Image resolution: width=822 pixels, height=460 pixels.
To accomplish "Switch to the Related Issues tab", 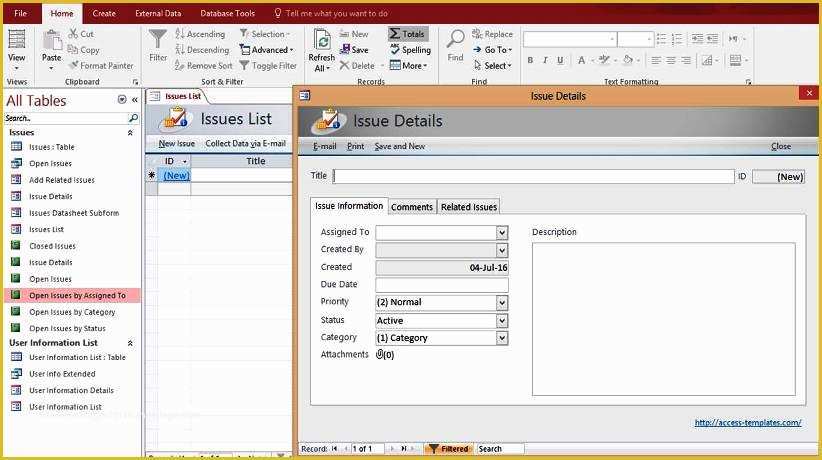I will pyautogui.click(x=469, y=207).
